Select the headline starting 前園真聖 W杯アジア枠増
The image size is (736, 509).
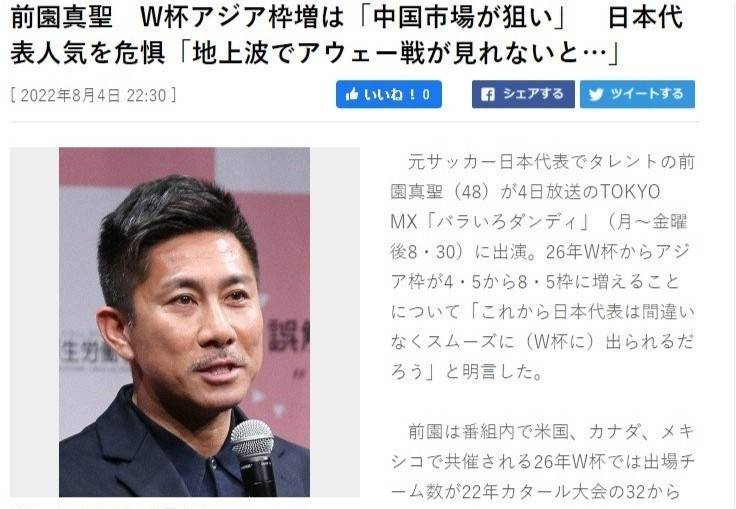346,35
